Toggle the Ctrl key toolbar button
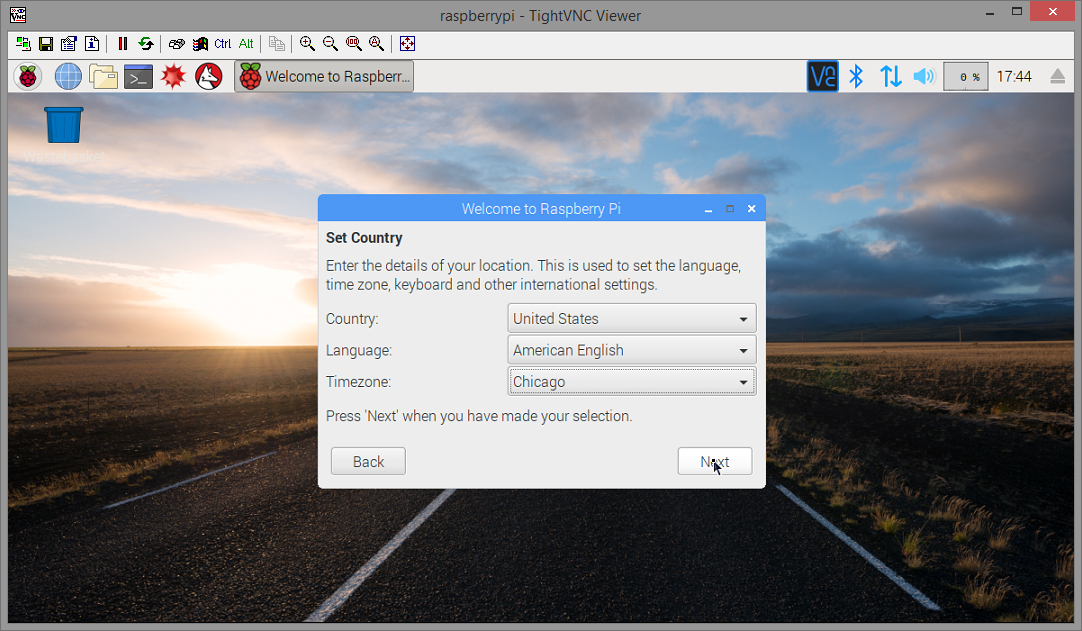 pyautogui.click(x=223, y=44)
